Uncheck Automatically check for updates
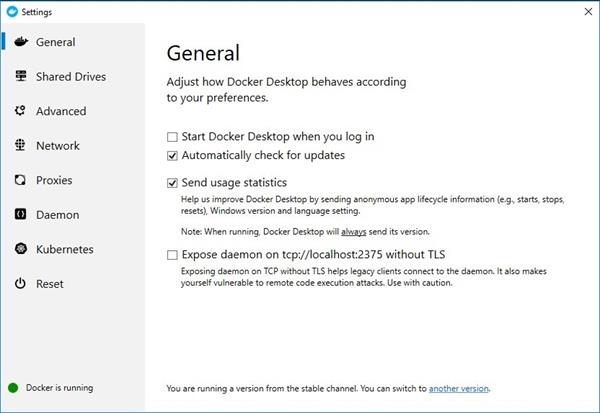This screenshot has height=413, width=600. tap(173, 156)
